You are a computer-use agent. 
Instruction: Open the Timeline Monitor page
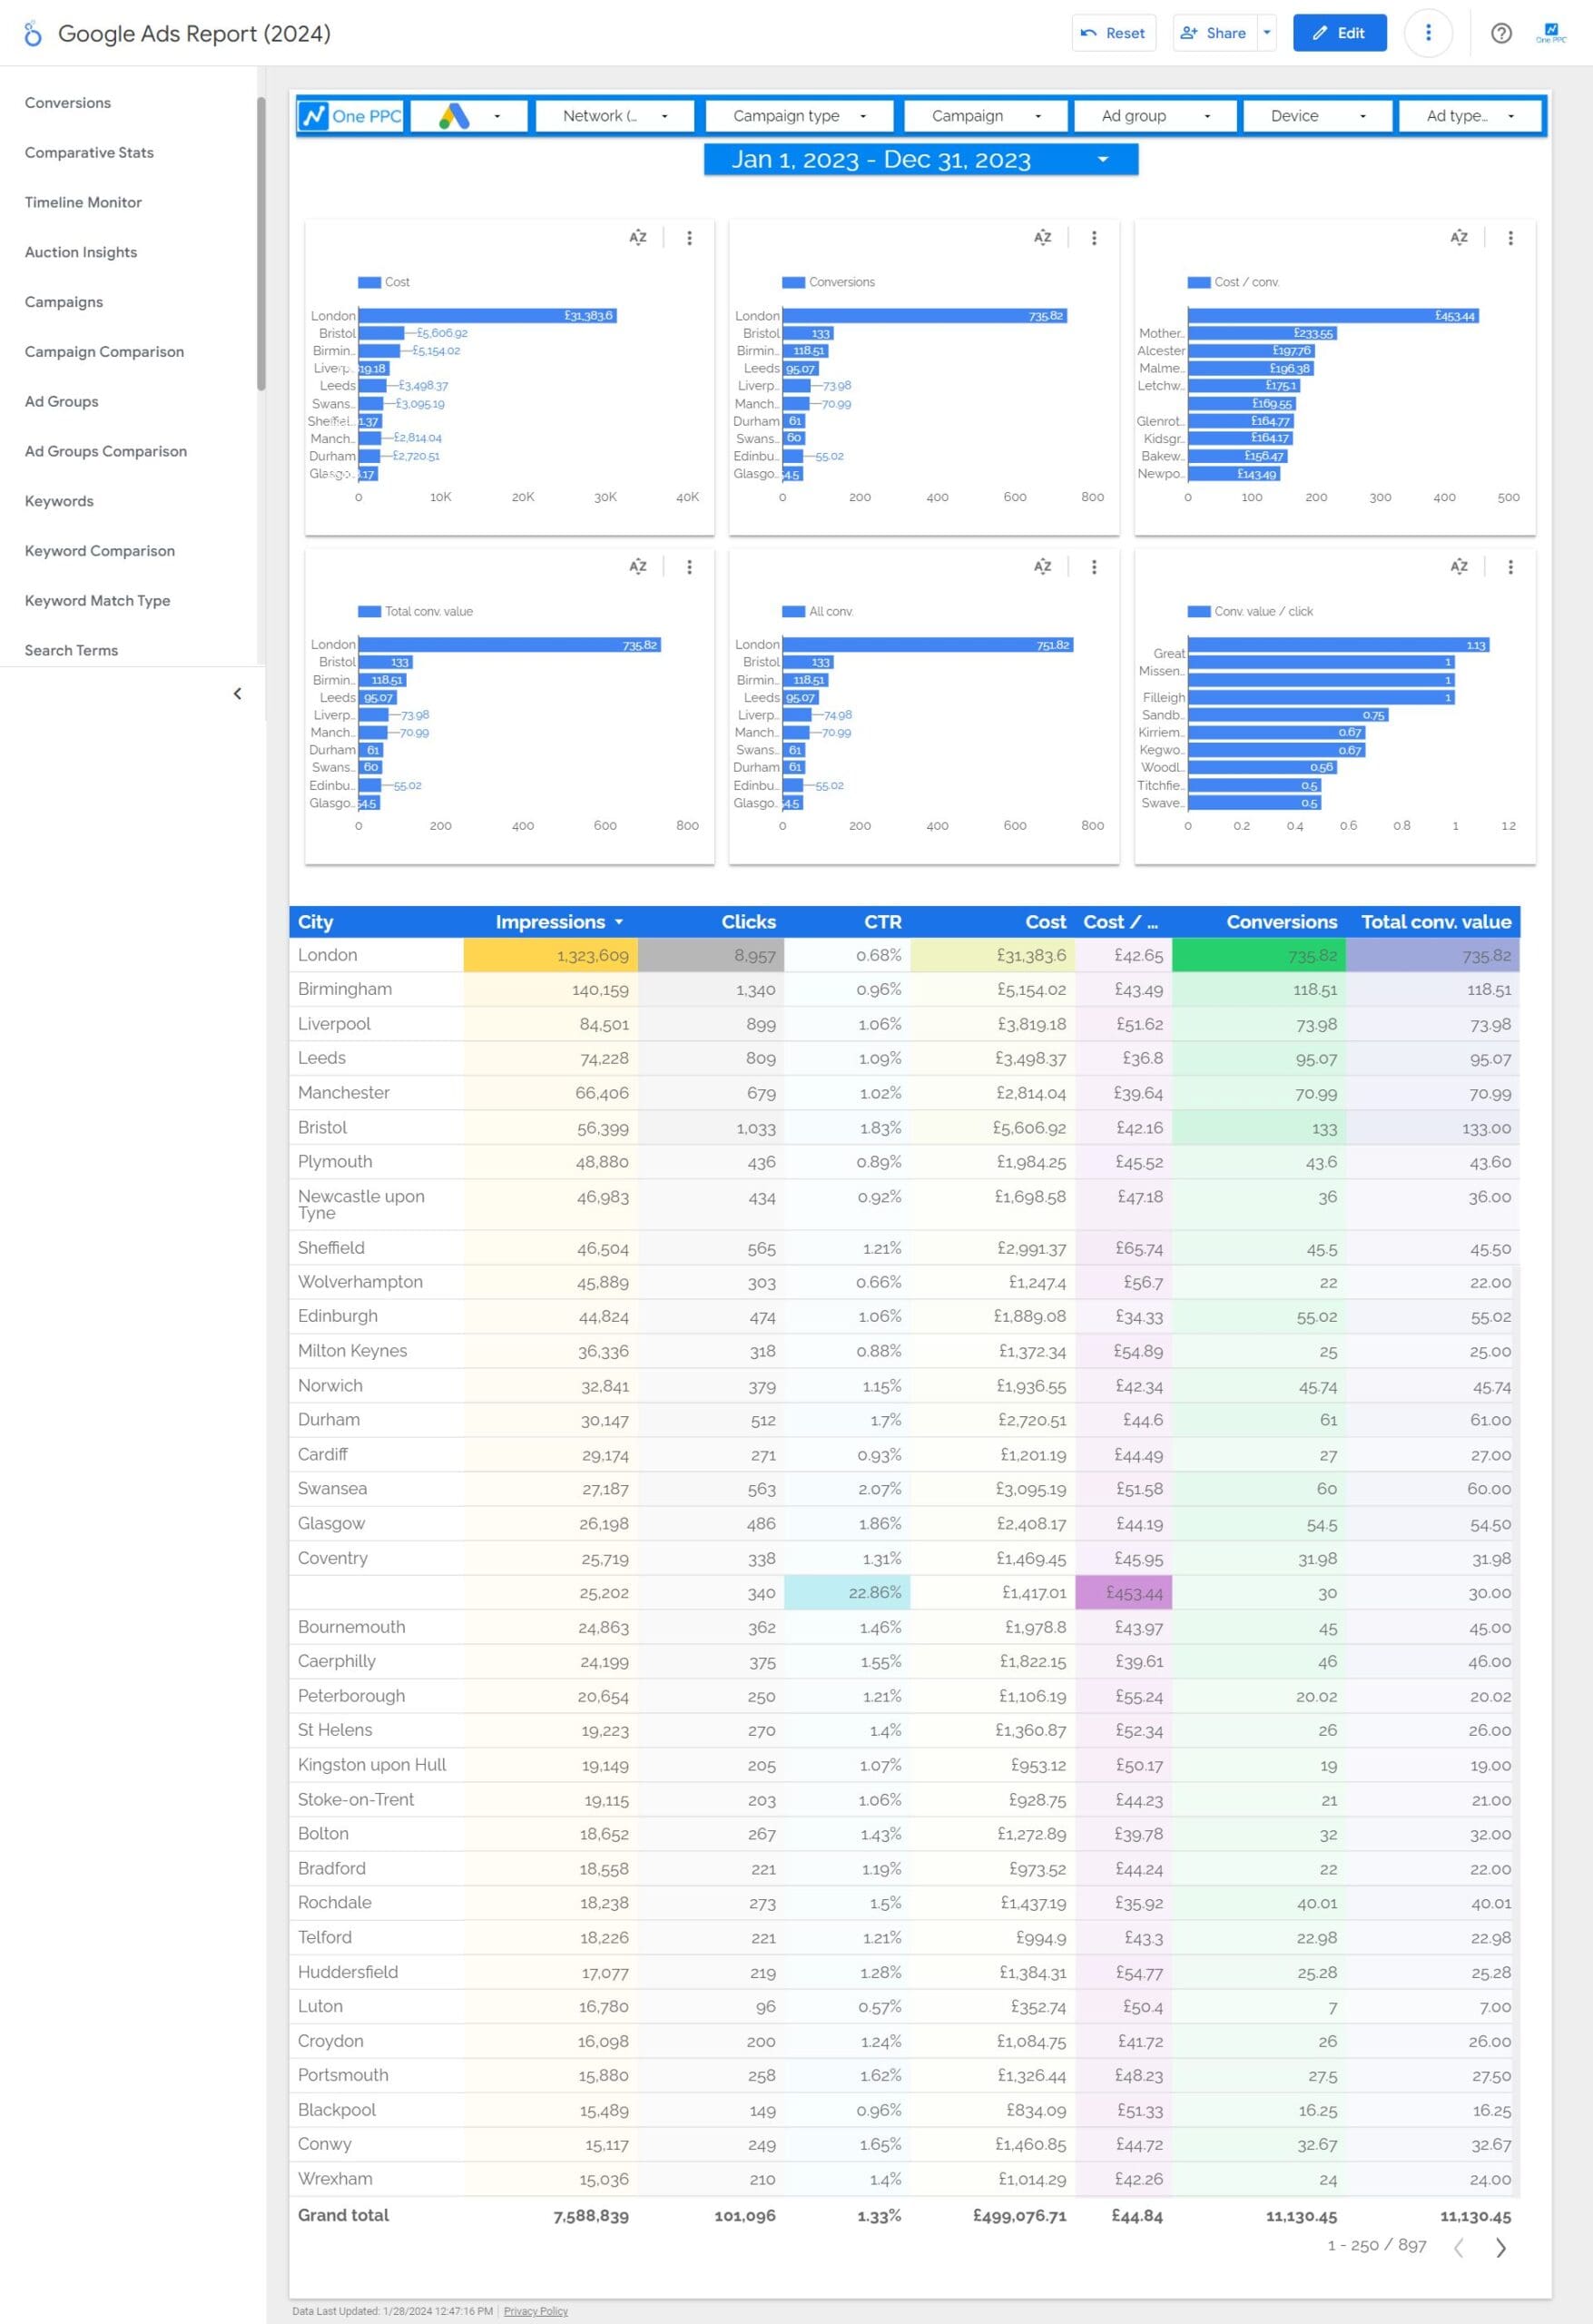[83, 202]
